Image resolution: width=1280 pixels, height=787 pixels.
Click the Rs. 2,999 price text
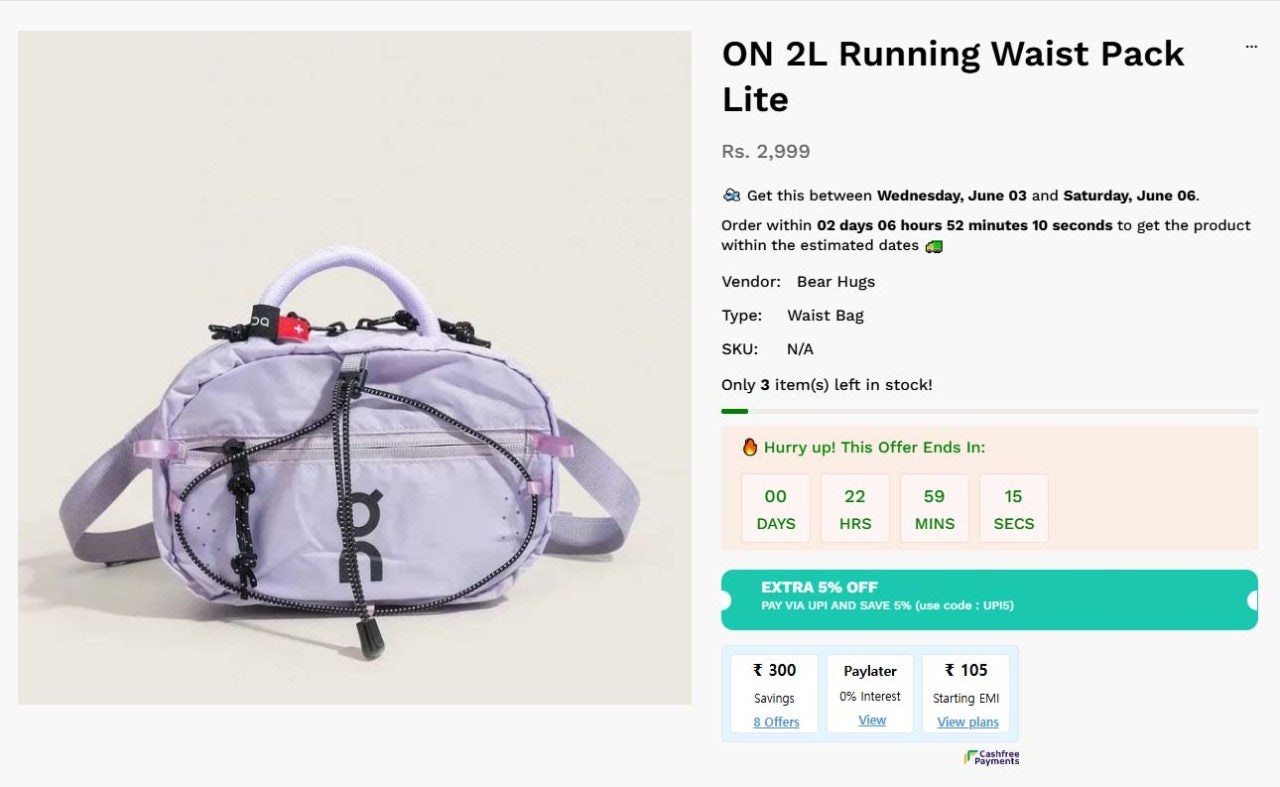tap(766, 152)
